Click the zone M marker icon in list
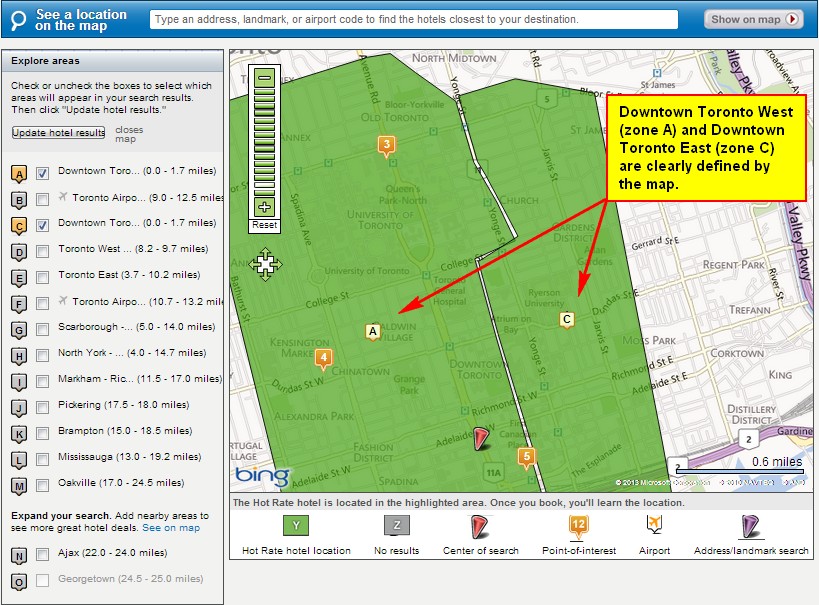 [19, 486]
